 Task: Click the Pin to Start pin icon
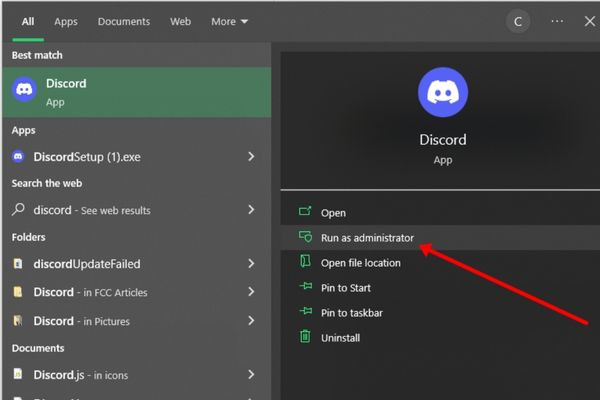click(305, 286)
